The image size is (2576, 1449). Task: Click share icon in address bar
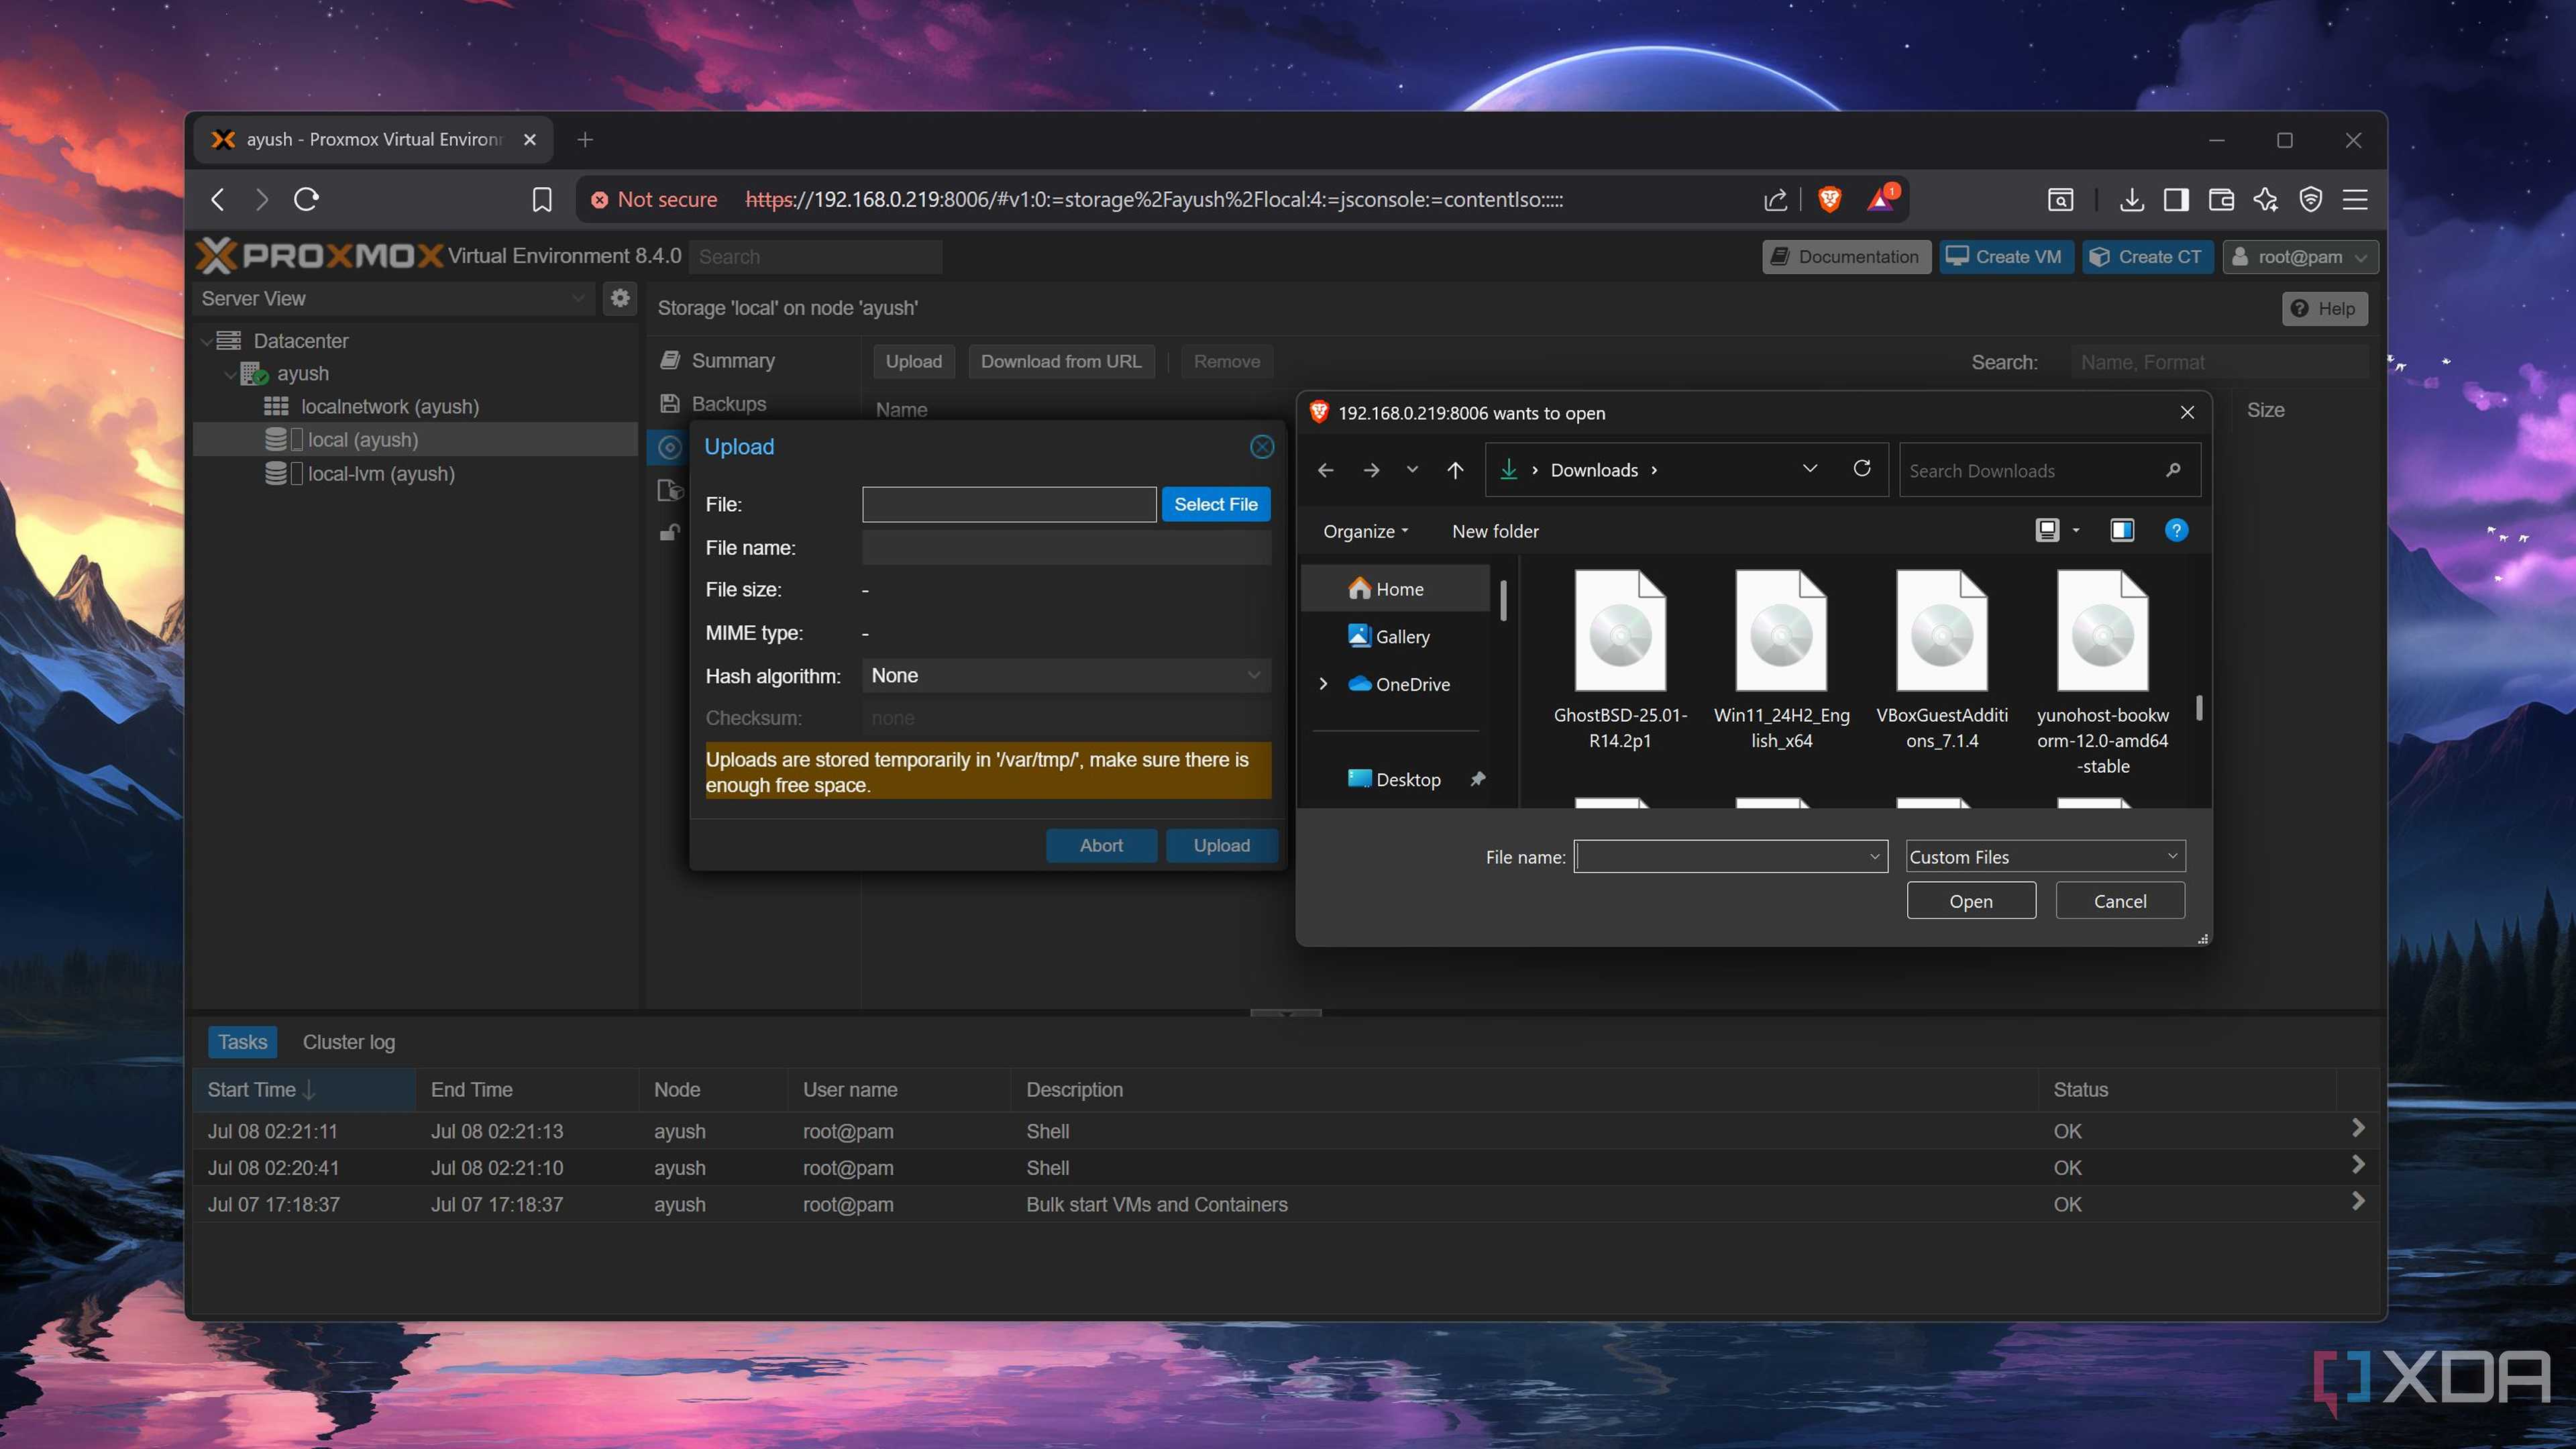pyautogui.click(x=1775, y=200)
